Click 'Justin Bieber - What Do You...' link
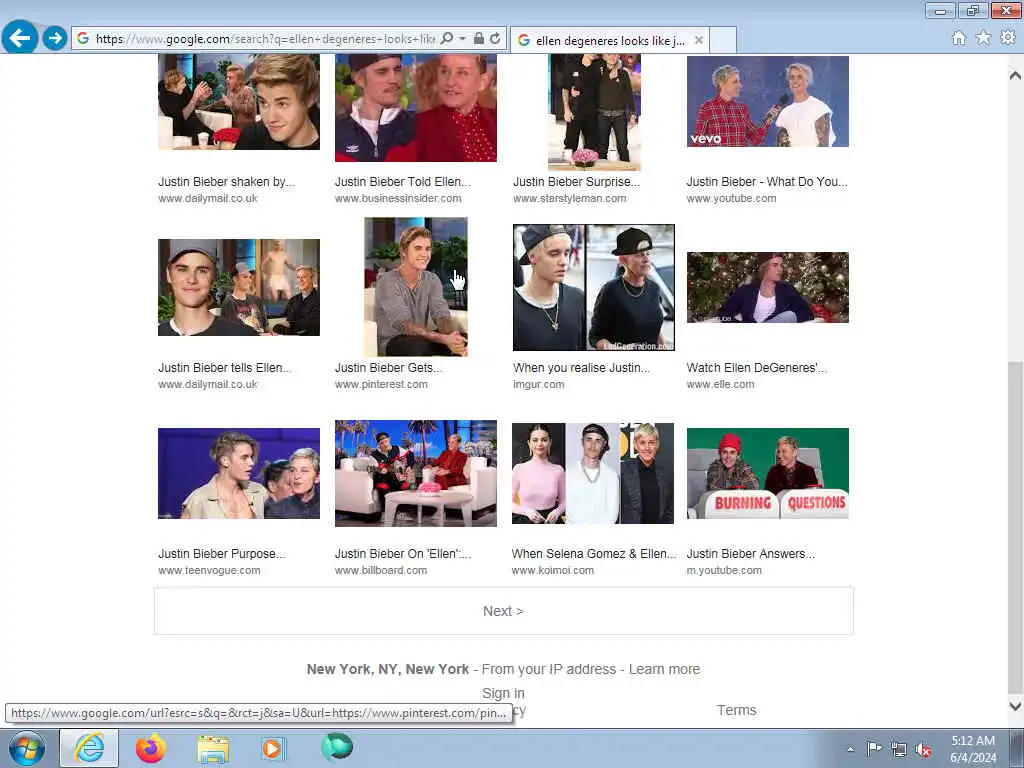Viewport: 1024px width, 768px height. point(767,182)
